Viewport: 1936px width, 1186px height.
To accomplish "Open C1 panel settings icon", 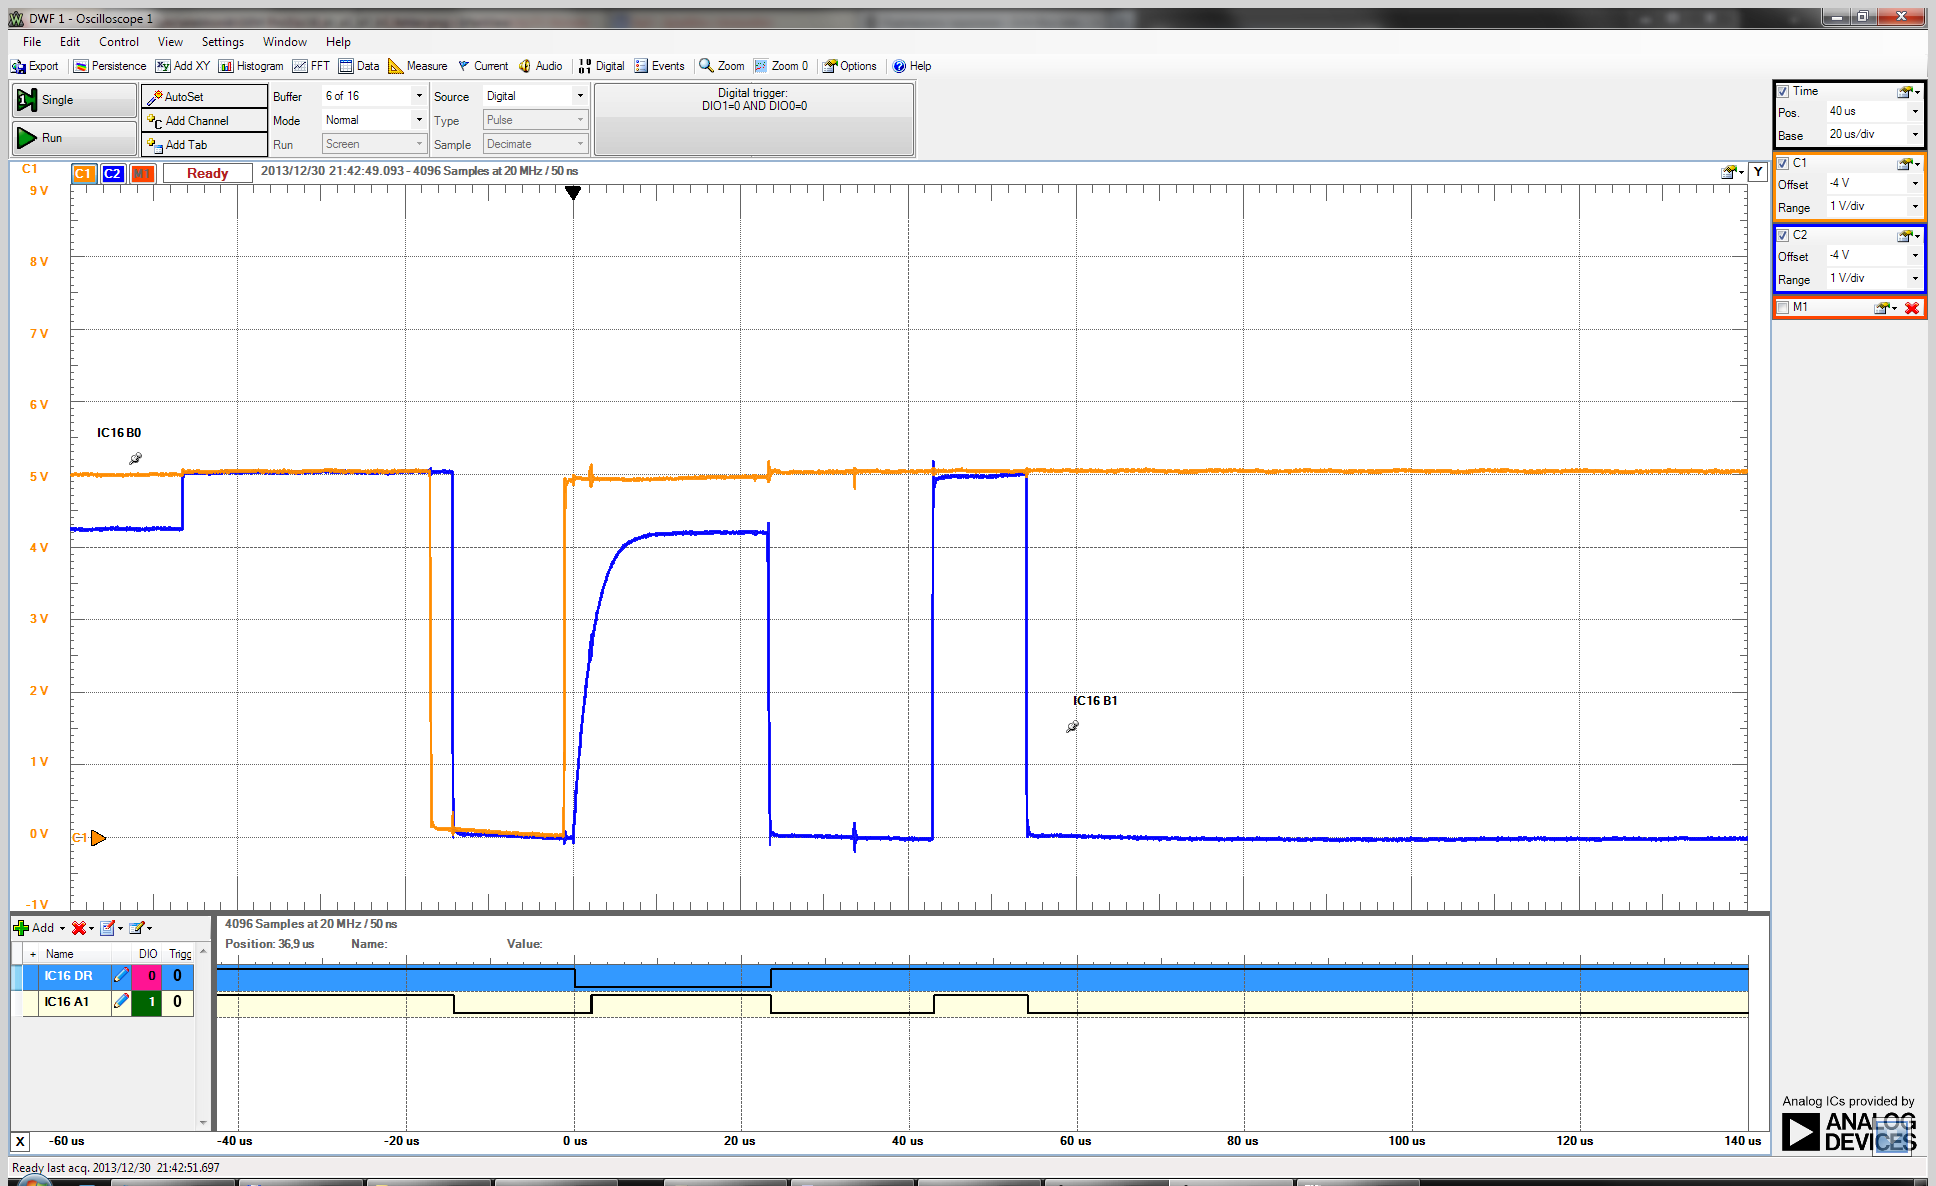I will click(1909, 163).
